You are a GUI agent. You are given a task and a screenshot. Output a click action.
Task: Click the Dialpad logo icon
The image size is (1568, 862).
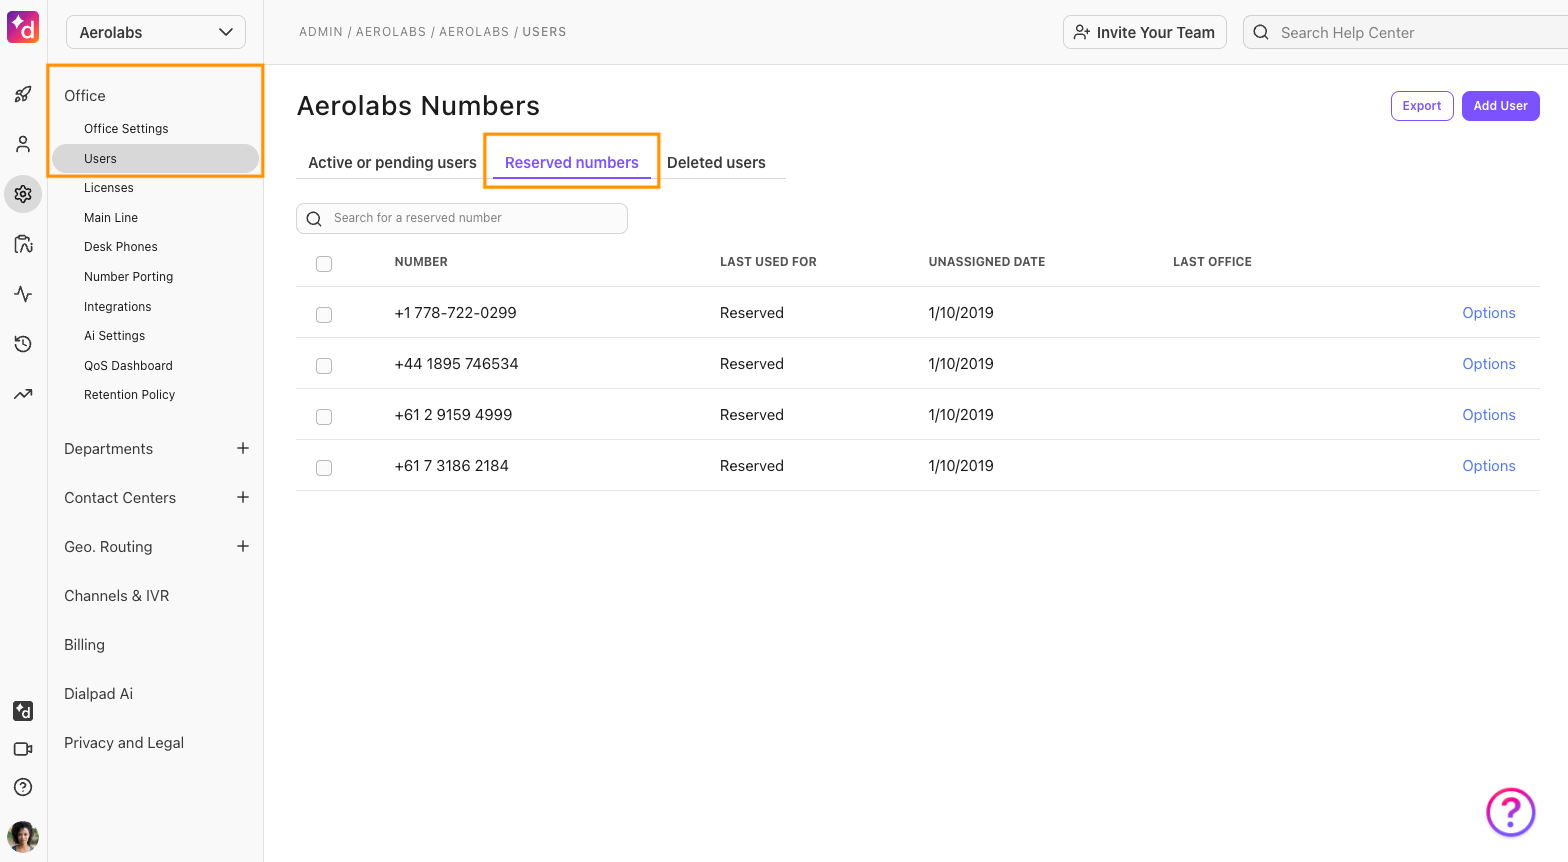pos(23,27)
